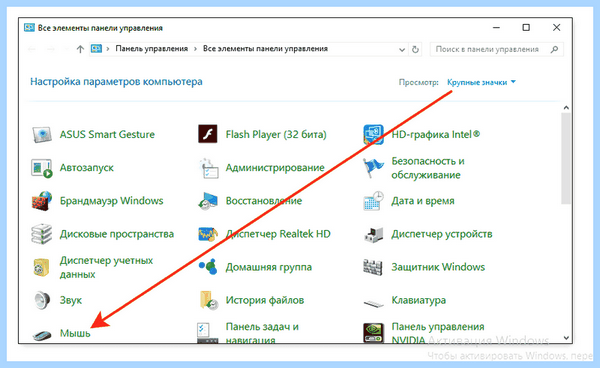
Task: Click the Домашняя группа icon
Action: pyautogui.click(x=208, y=267)
